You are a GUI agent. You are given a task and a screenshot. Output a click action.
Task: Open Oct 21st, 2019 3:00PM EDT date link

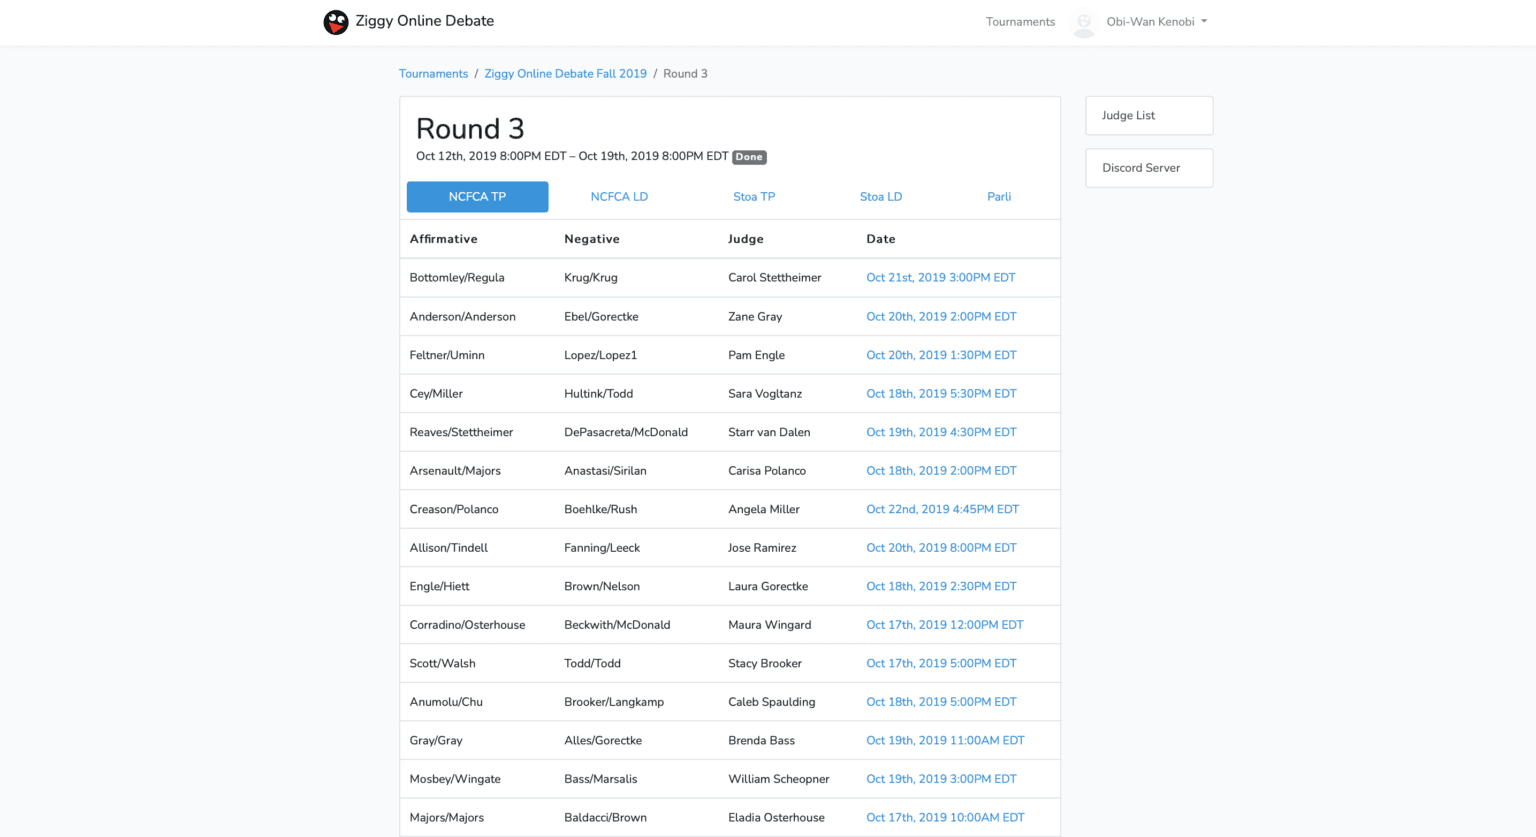[x=940, y=278]
